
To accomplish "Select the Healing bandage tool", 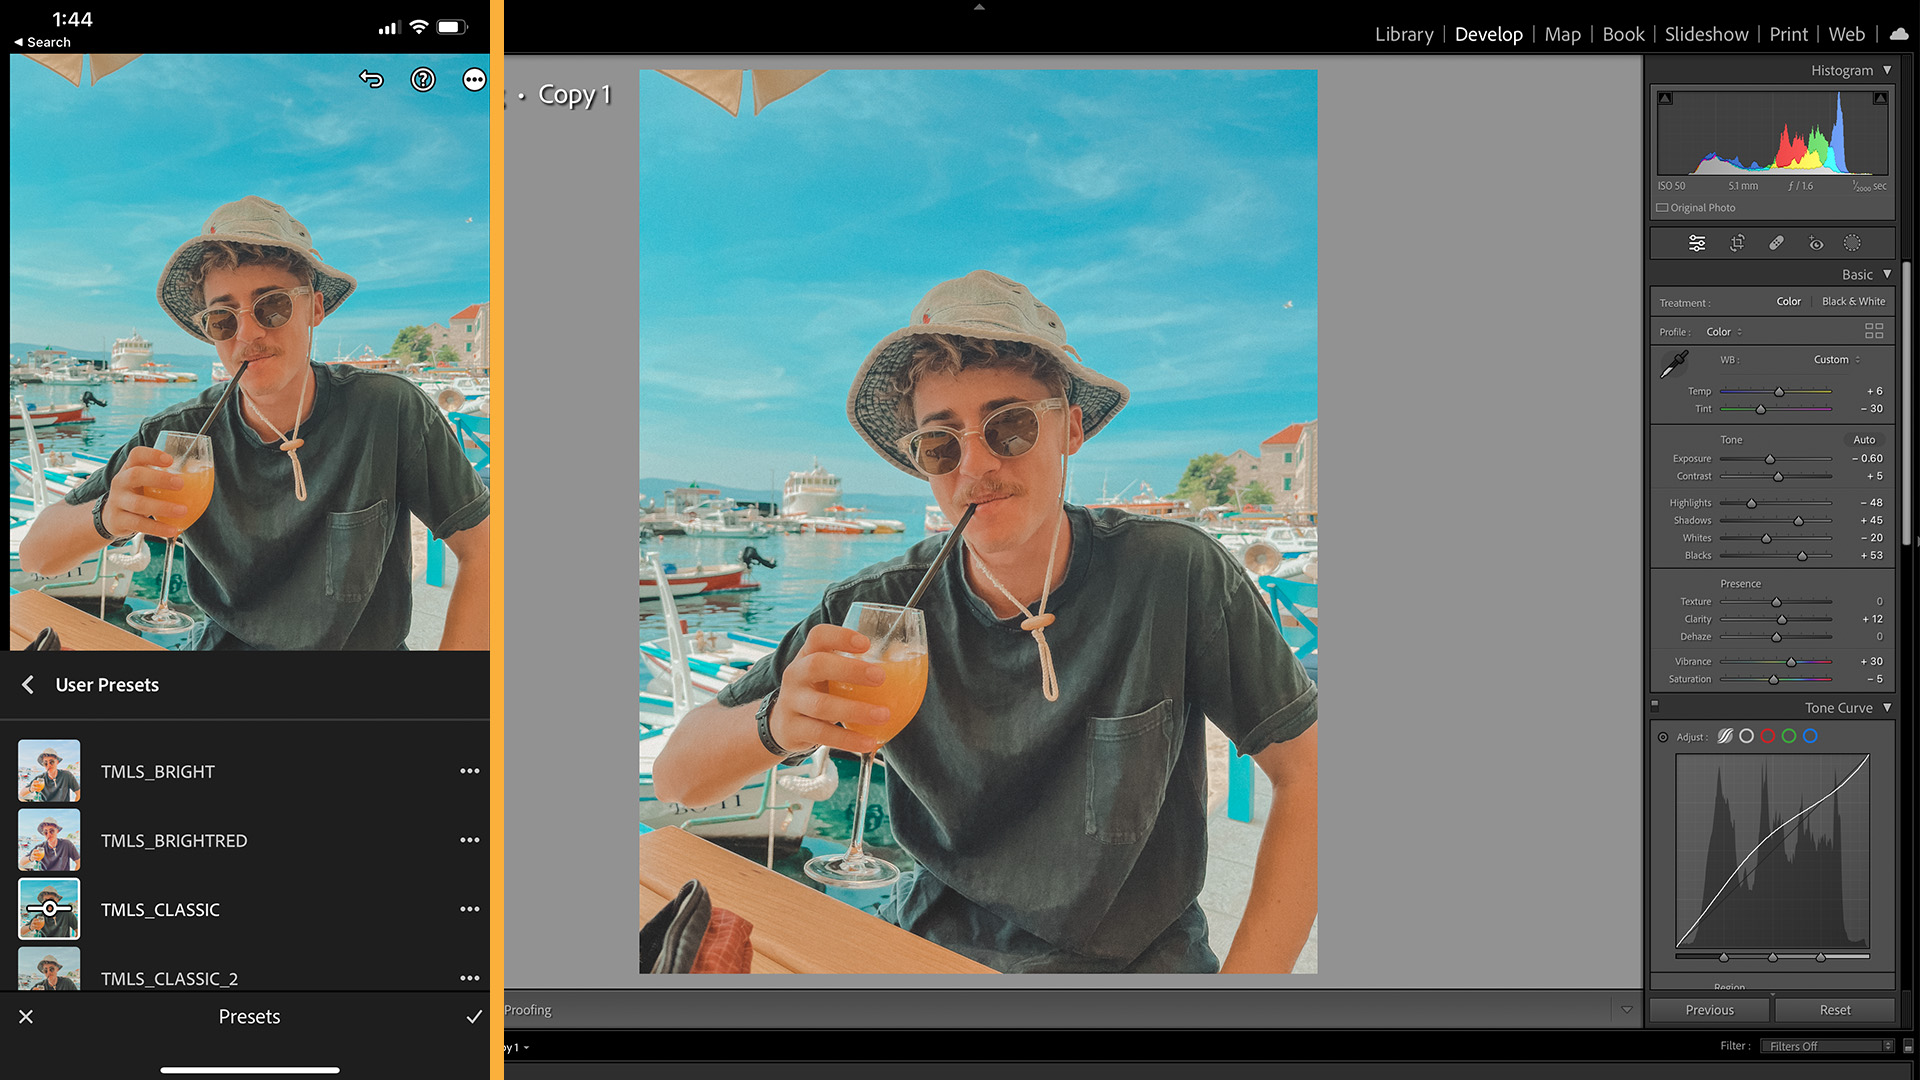I will click(x=1776, y=243).
